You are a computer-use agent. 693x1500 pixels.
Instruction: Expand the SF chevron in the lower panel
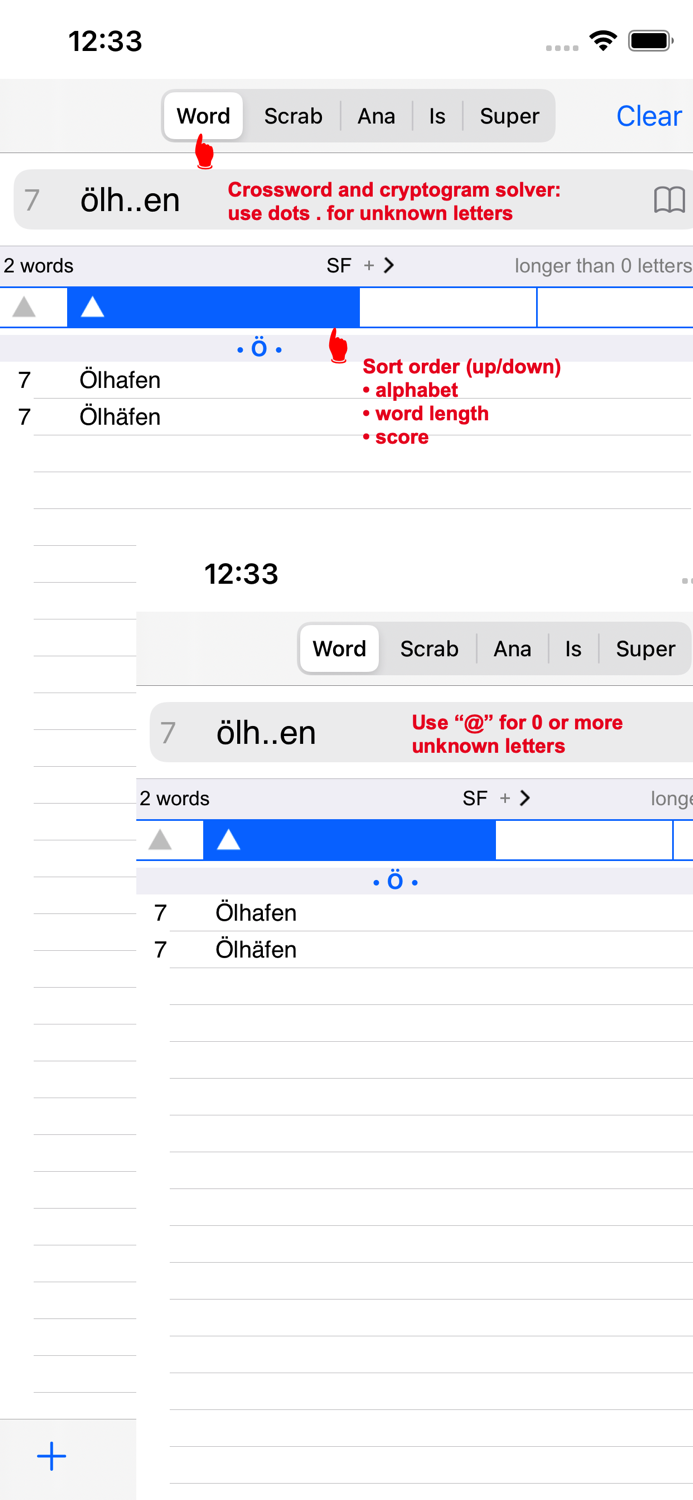(x=524, y=798)
